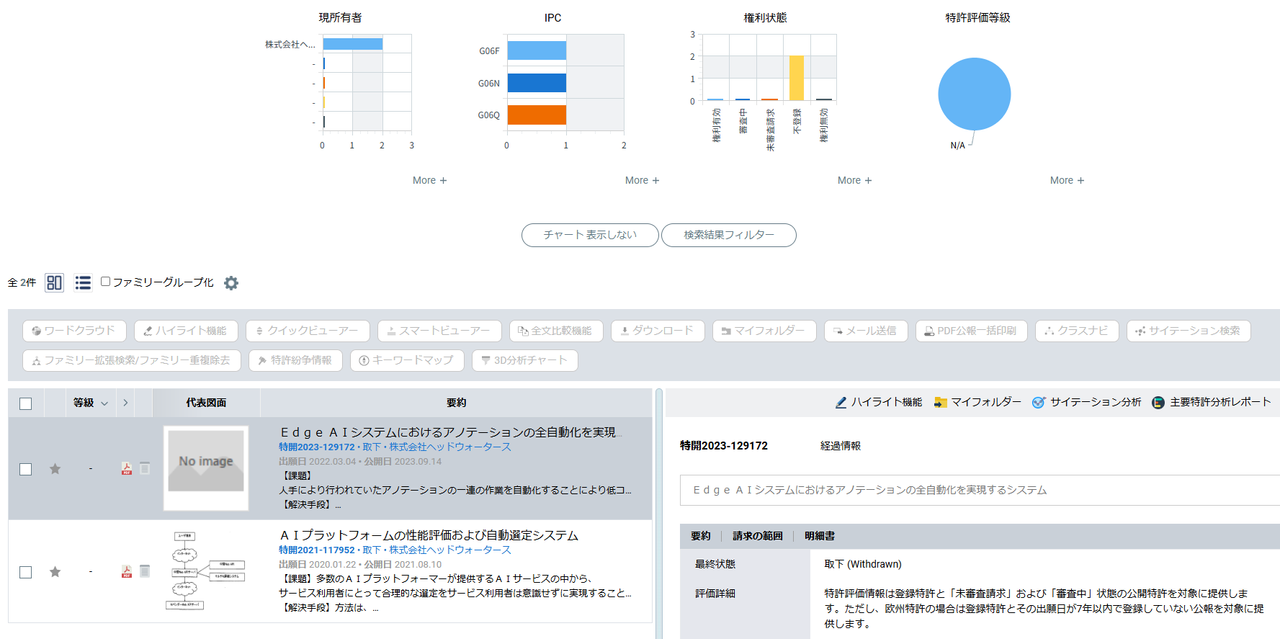This screenshot has width=1280, height=639.
Task: Open the 等級 sort dropdown
Action: point(105,403)
